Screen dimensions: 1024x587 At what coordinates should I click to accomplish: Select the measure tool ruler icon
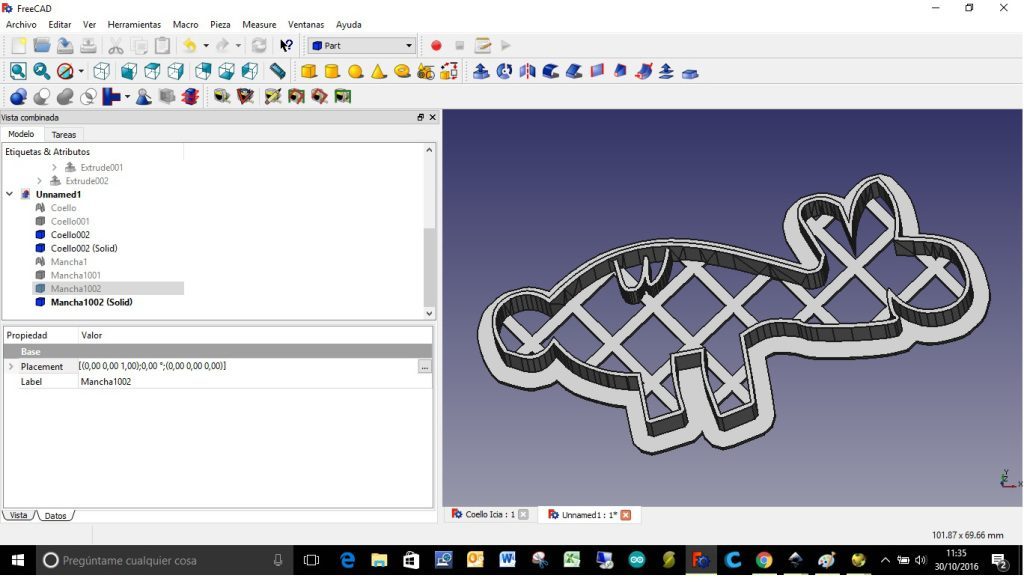(x=278, y=71)
